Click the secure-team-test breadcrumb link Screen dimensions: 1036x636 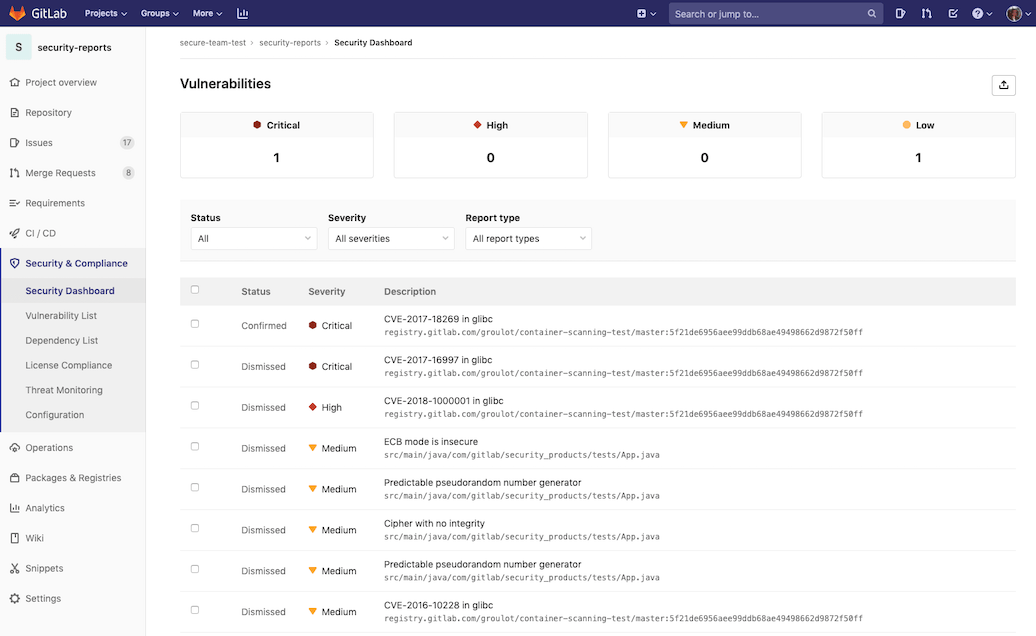tap(214, 43)
